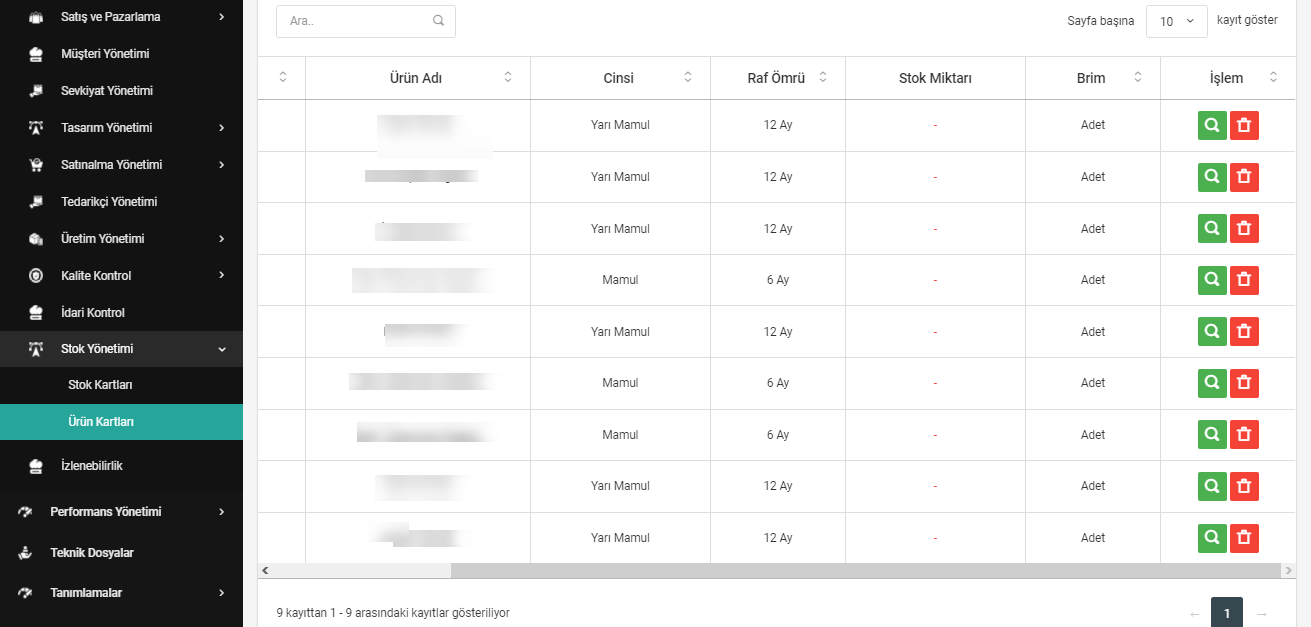Click the Kalite Kontrol shield icon
This screenshot has height=627, width=1311.
36,275
